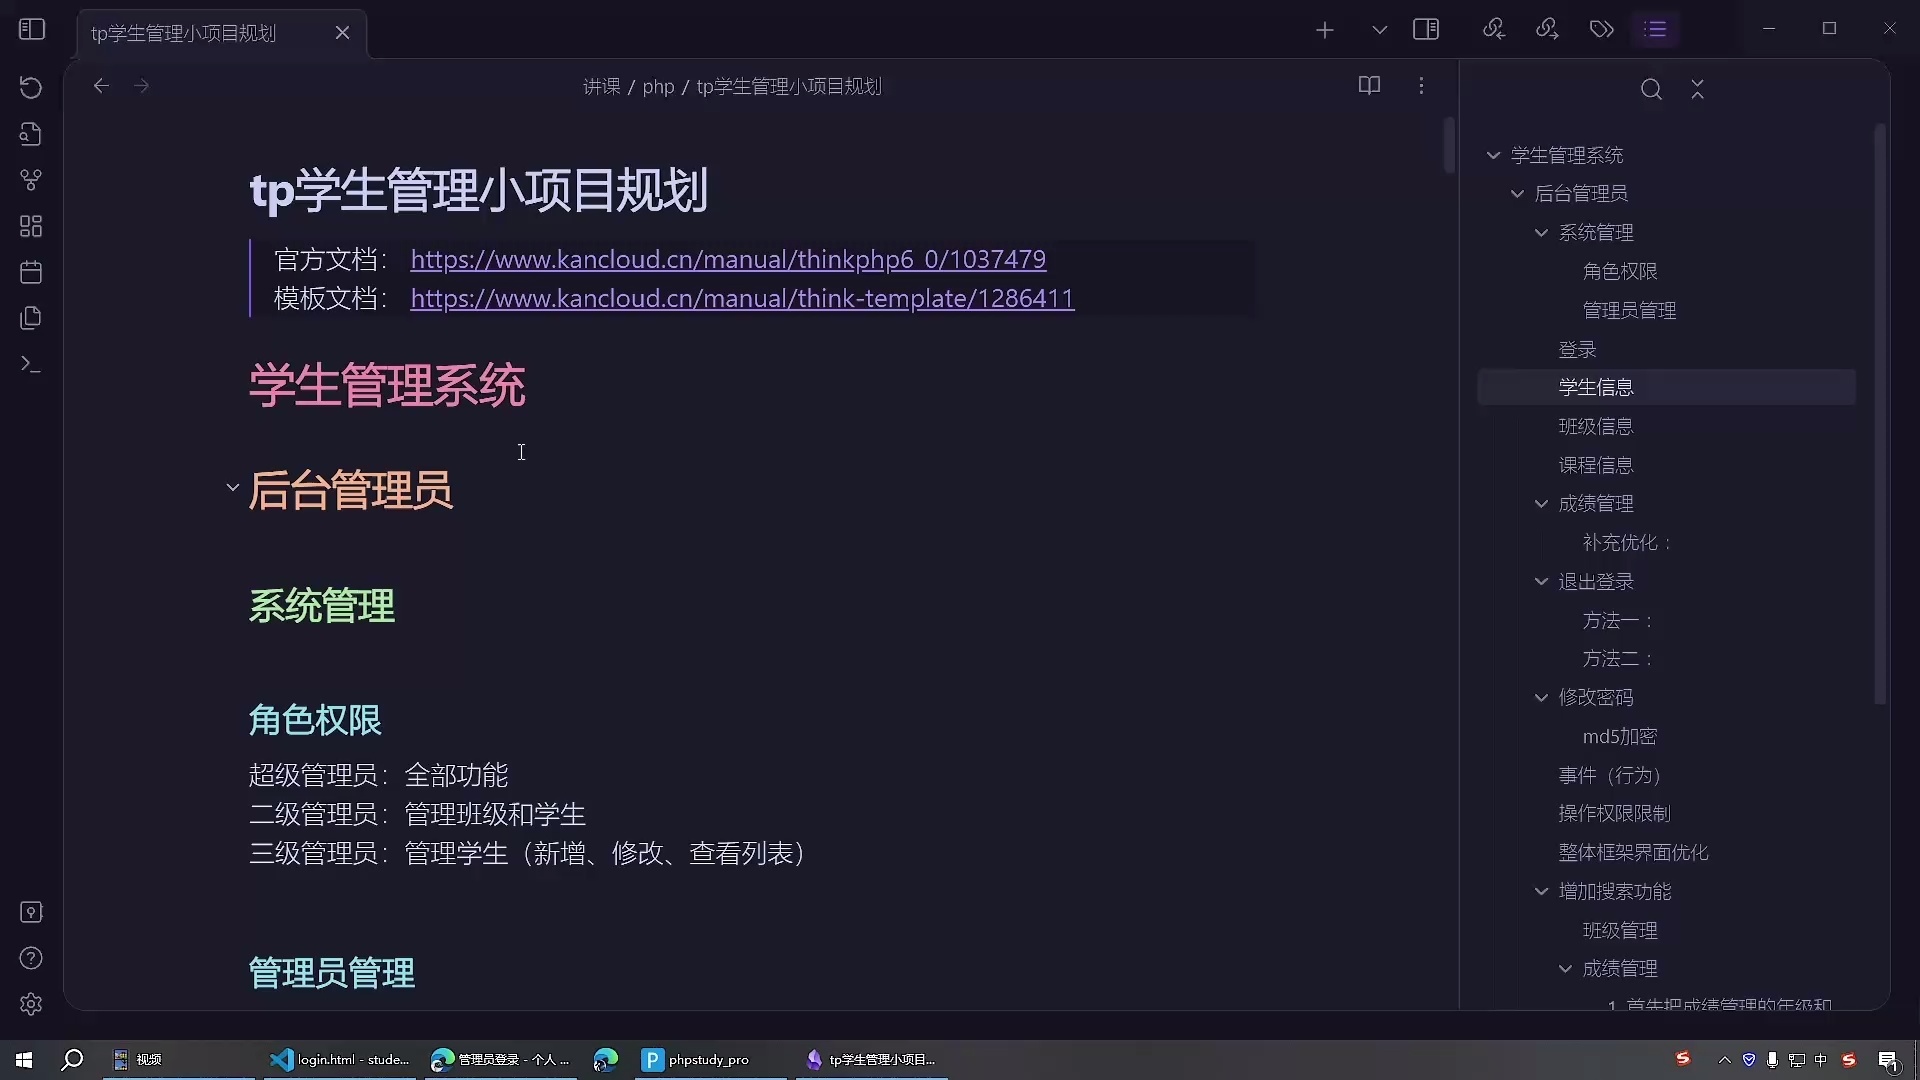Open the more options kebab menu above the editor
1920x1080 pixels.
1421,86
